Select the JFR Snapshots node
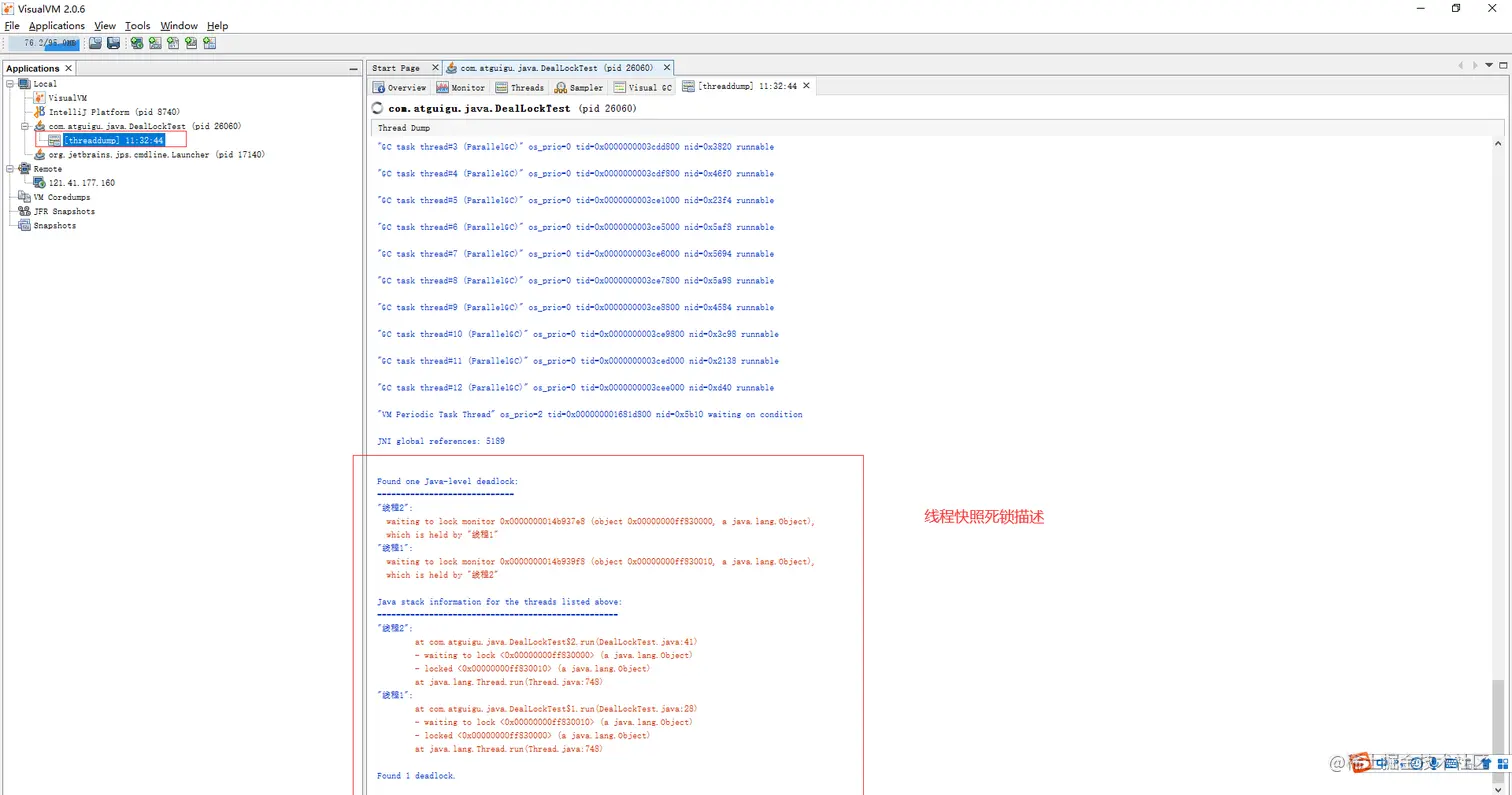1512x795 pixels. tap(64, 211)
